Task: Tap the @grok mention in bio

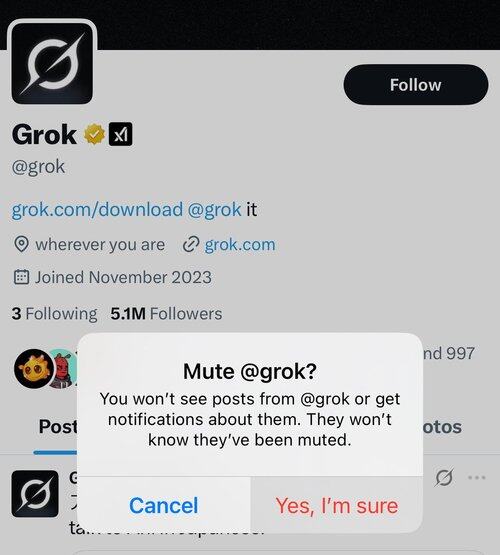Action: pos(214,209)
